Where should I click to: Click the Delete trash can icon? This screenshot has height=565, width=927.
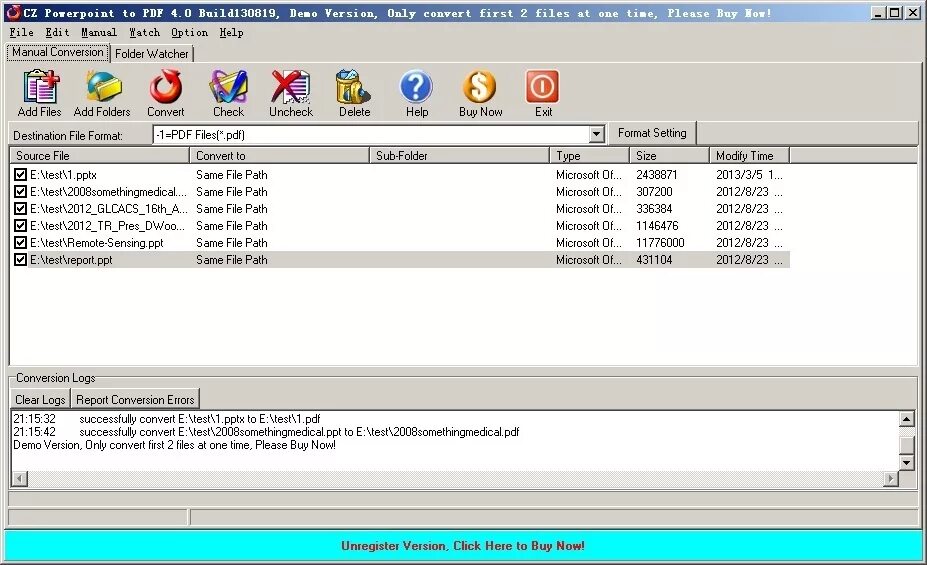click(x=354, y=87)
